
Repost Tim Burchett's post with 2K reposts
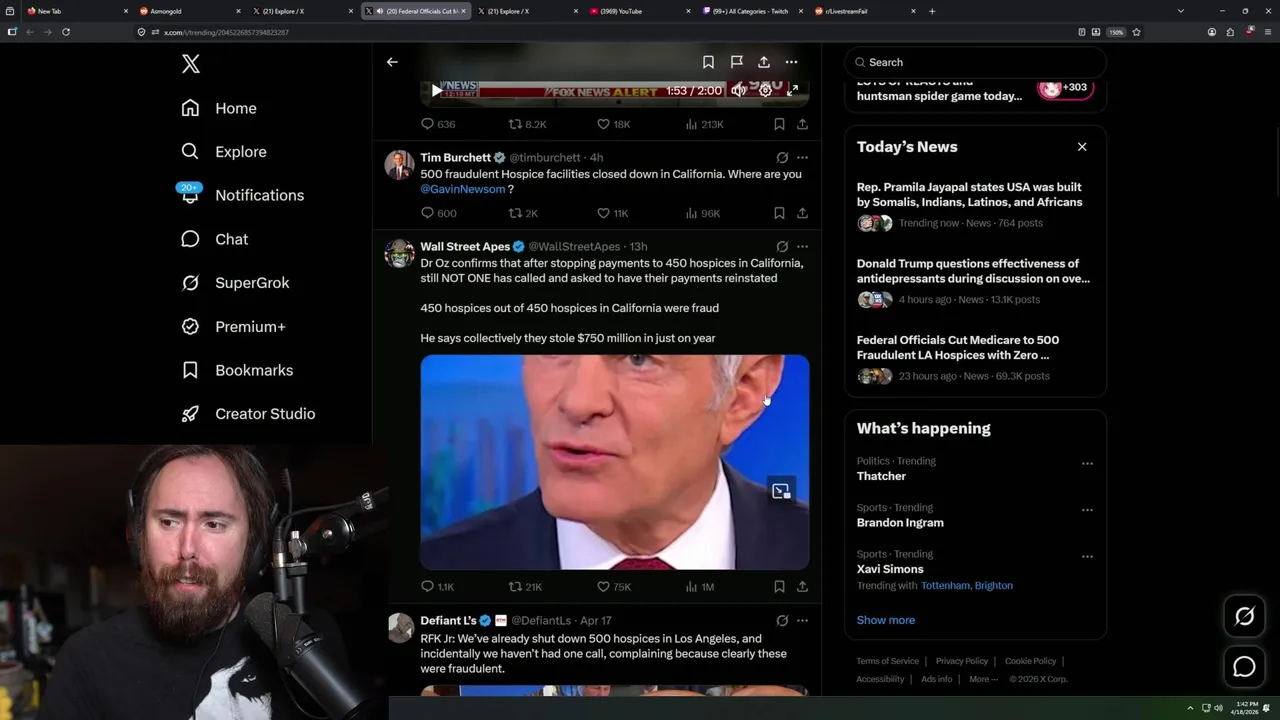[x=523, y=213]
